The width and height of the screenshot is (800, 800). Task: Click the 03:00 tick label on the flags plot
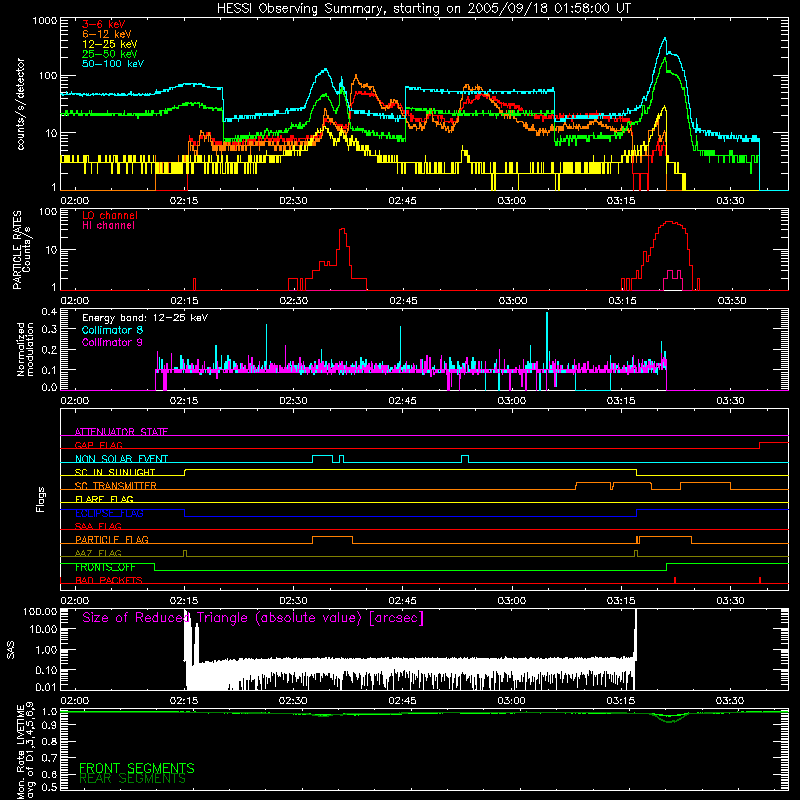[511, 601]
